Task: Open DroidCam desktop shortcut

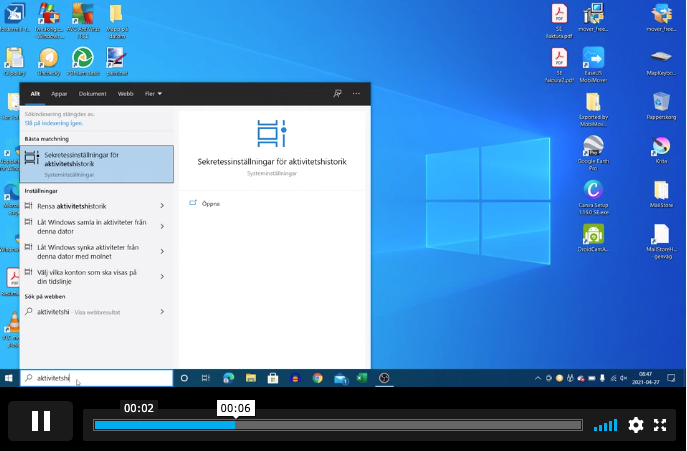Action: [593, 237]
